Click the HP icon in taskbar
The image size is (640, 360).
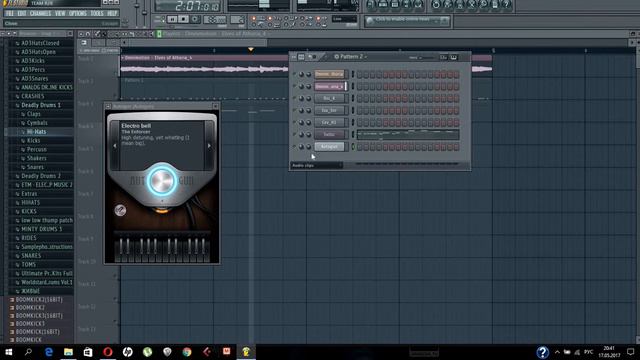tap(127, 352)
